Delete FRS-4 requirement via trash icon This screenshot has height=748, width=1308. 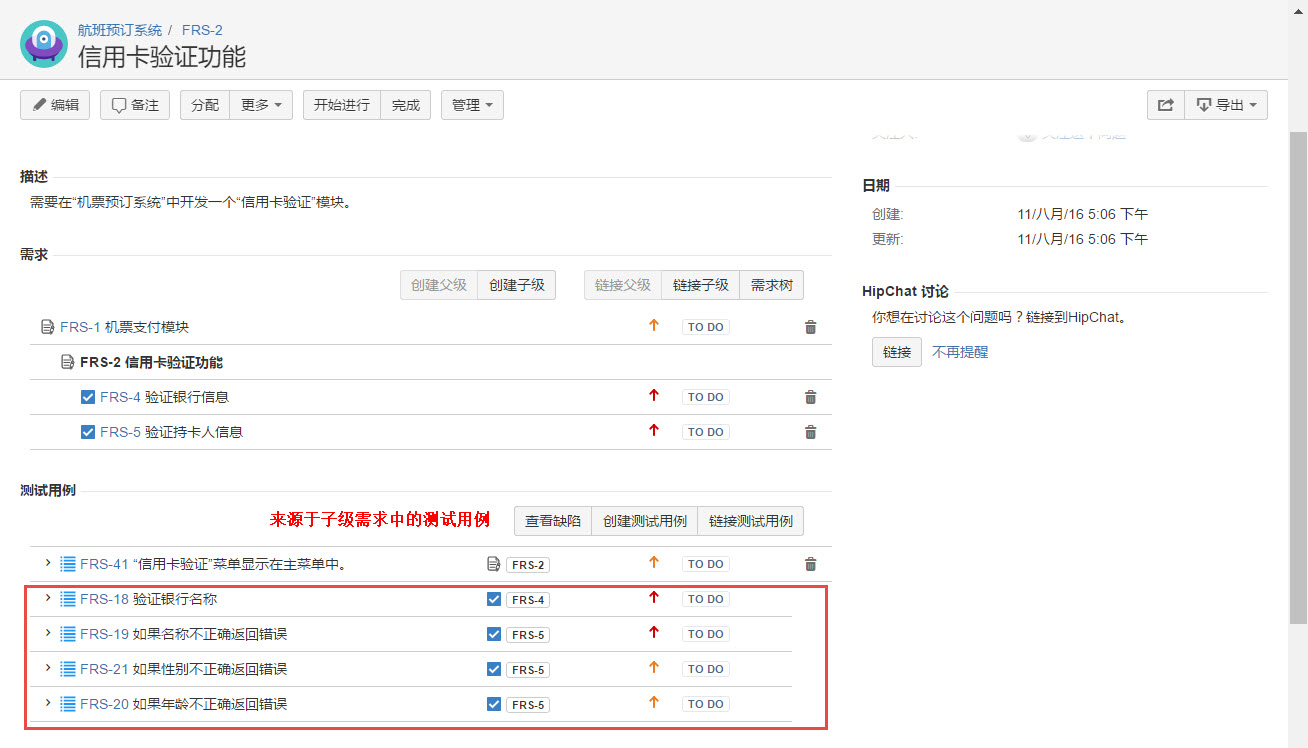(x=810, y=397)
